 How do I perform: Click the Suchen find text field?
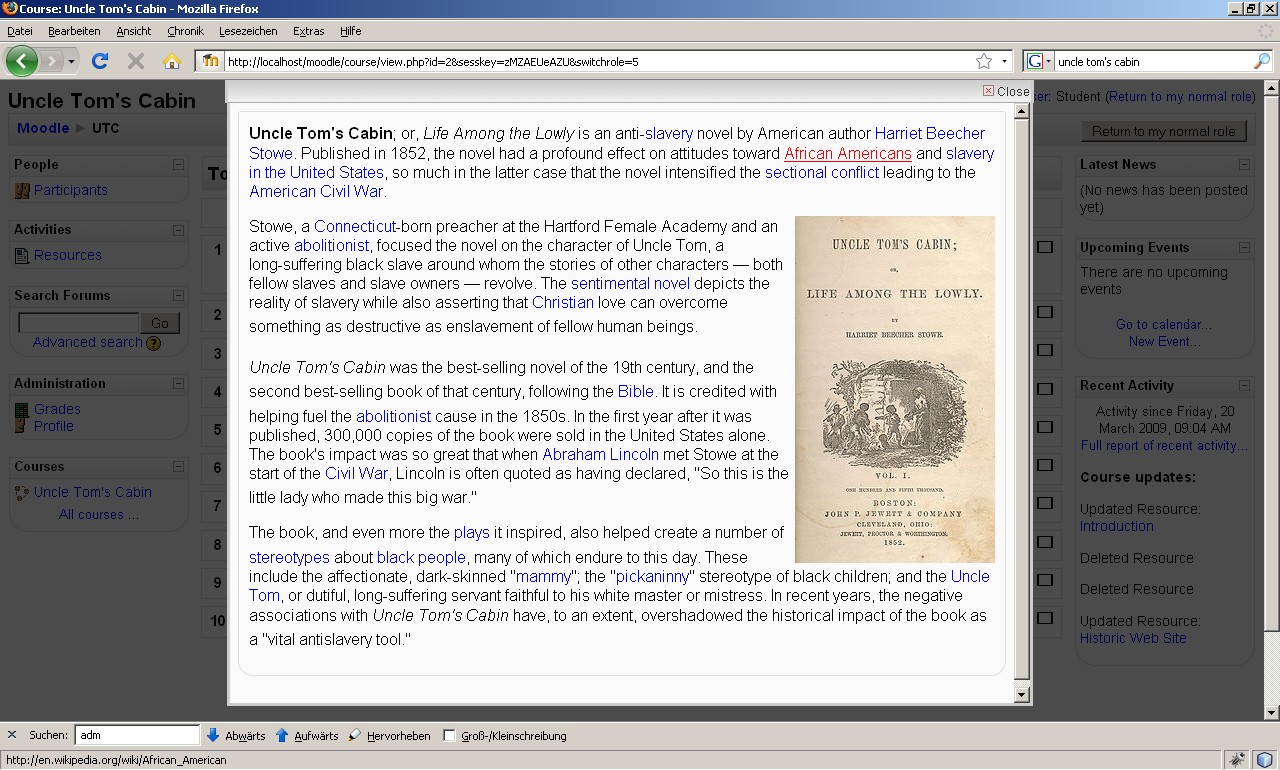click(137, 735)
